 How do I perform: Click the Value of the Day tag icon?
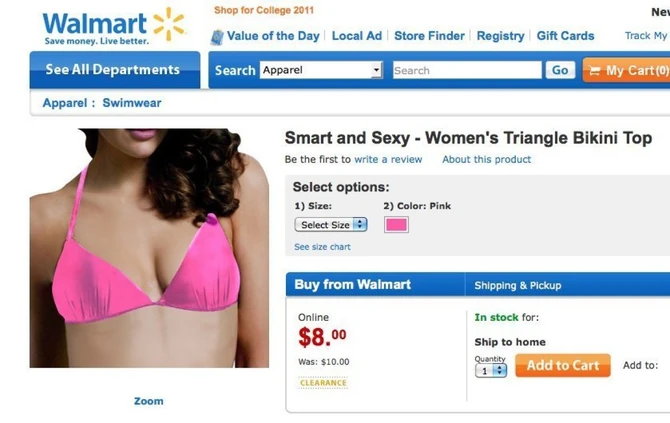click(217, 37)
